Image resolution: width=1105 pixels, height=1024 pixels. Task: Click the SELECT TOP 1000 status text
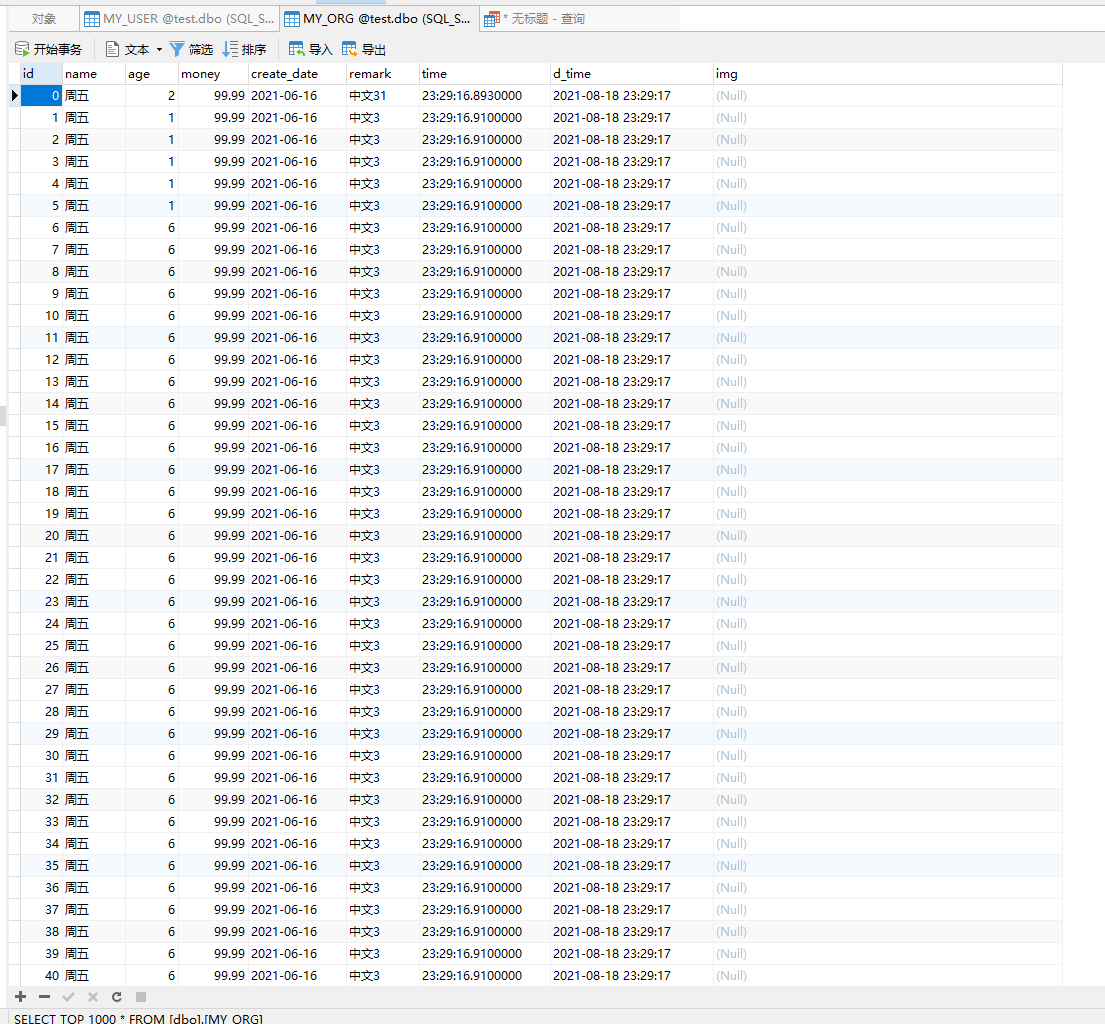coord(138,1018)
